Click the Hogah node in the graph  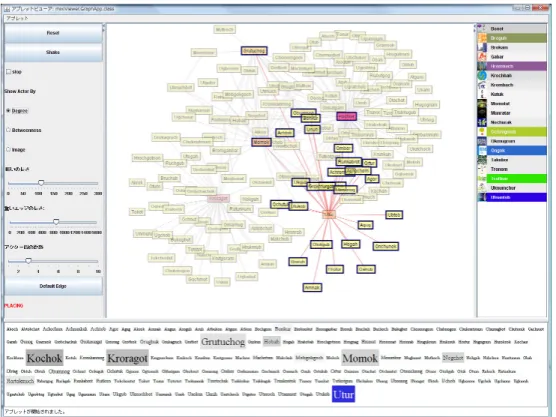pos(350,244)
